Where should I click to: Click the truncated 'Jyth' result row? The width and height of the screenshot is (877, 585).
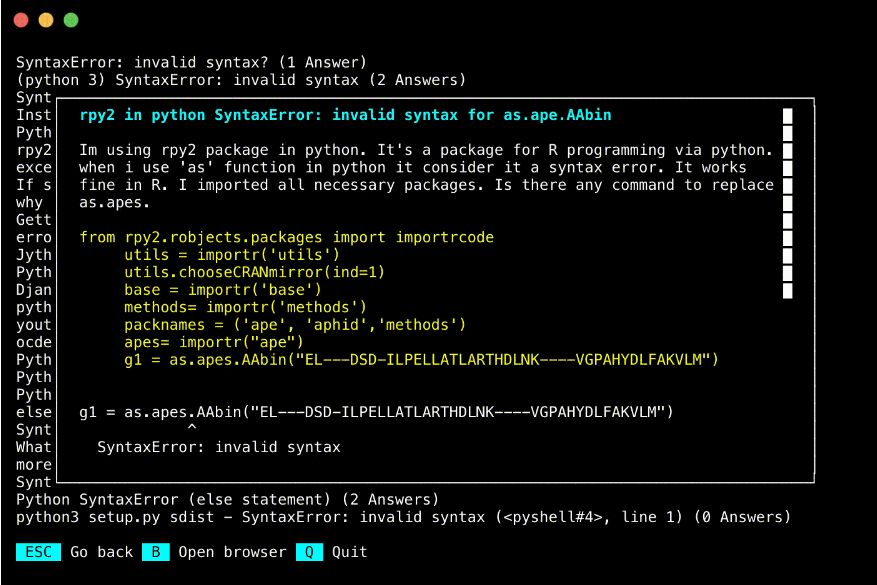tap(34, 255)
